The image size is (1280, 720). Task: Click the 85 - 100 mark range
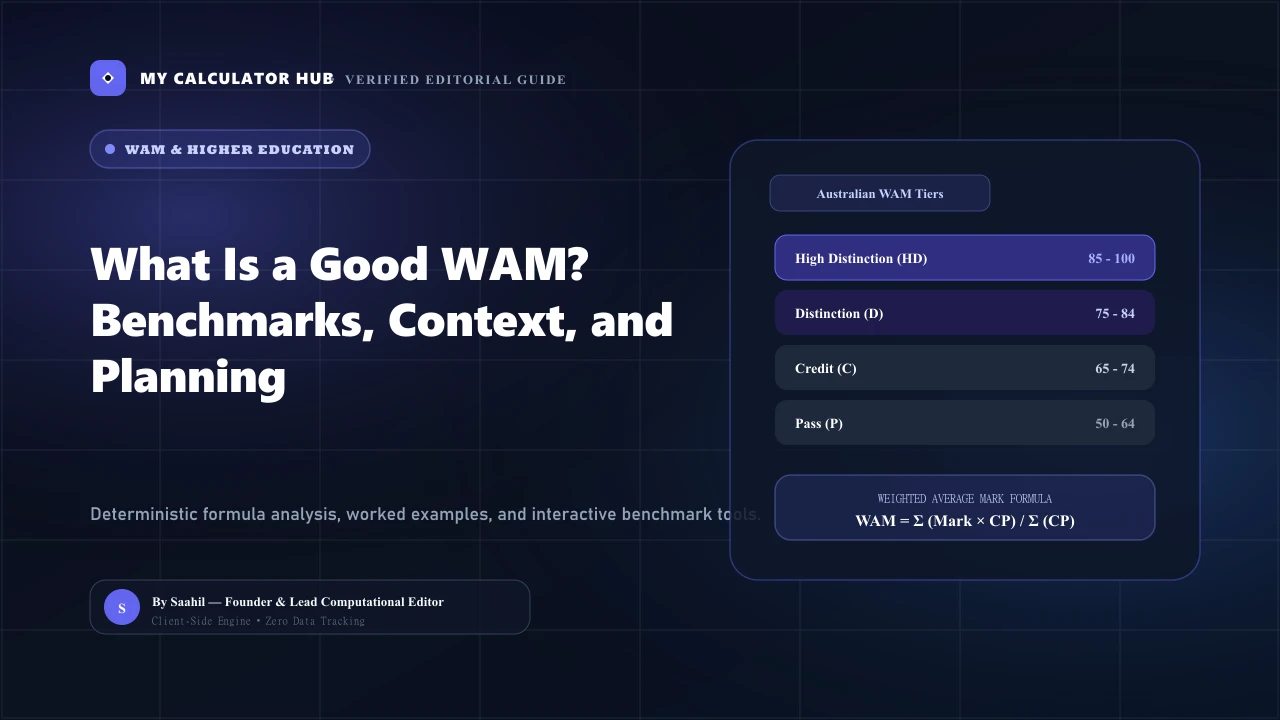pyautogui.click(x=1112, y=258)
